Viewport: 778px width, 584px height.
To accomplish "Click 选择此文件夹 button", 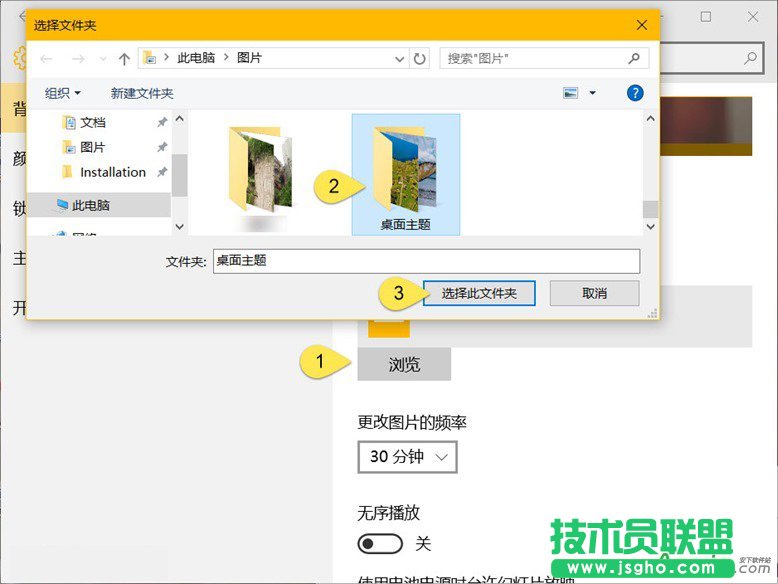I will [x=479, y=293].
